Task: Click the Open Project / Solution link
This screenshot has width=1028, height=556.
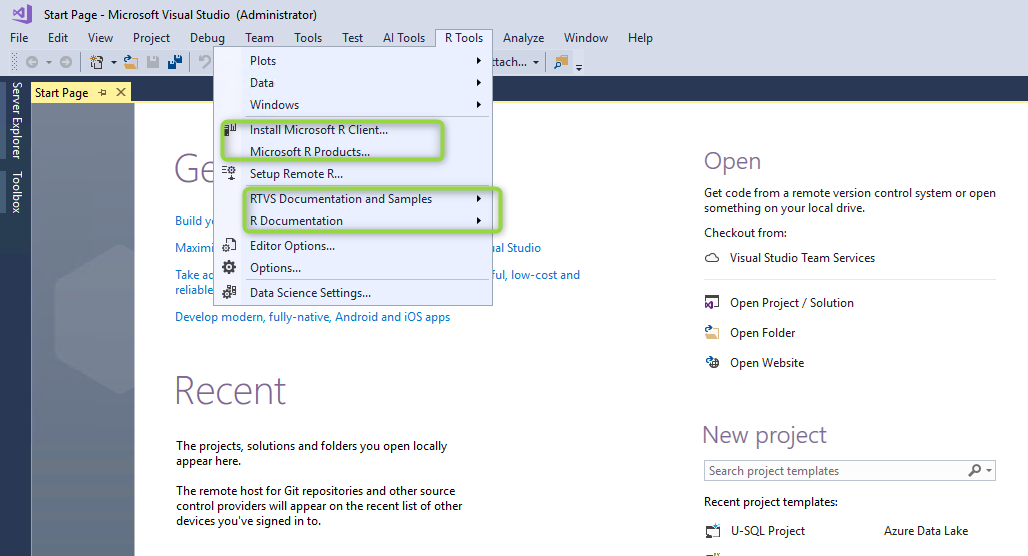Action: (x=791, y=303)
